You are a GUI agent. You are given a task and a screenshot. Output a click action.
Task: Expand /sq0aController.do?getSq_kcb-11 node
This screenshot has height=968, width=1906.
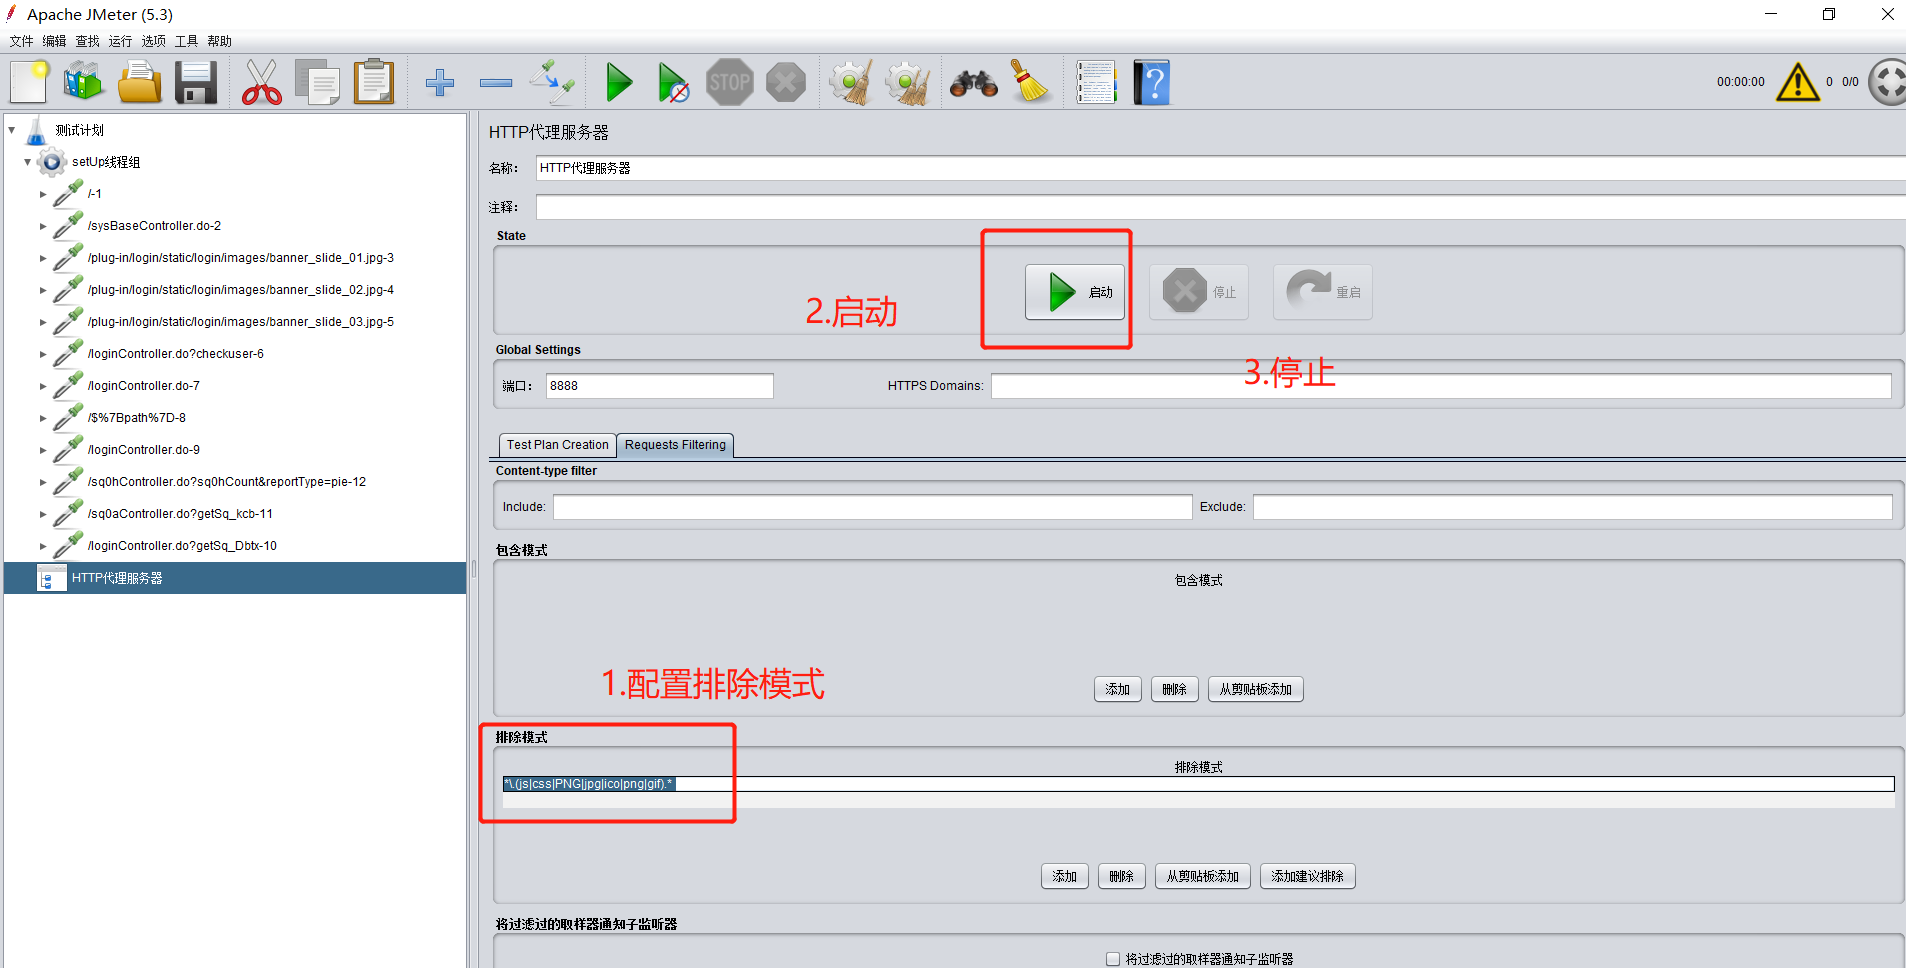point(43,514)
